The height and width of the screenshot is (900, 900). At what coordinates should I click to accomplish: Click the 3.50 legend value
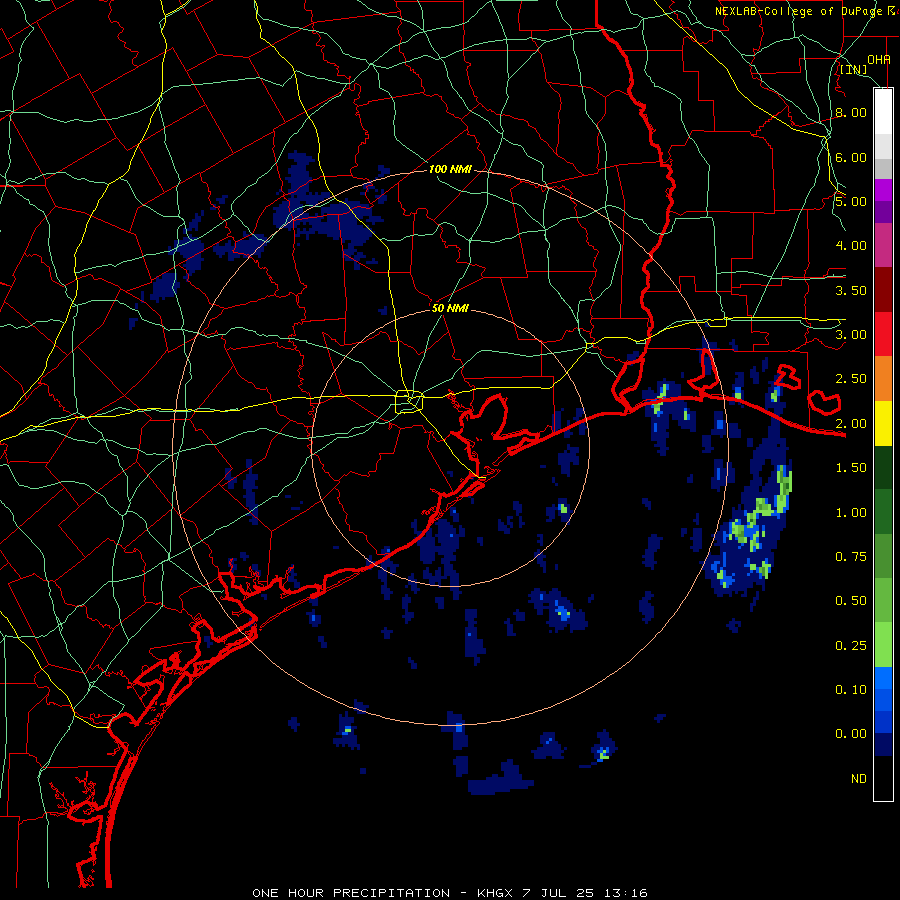851,290
